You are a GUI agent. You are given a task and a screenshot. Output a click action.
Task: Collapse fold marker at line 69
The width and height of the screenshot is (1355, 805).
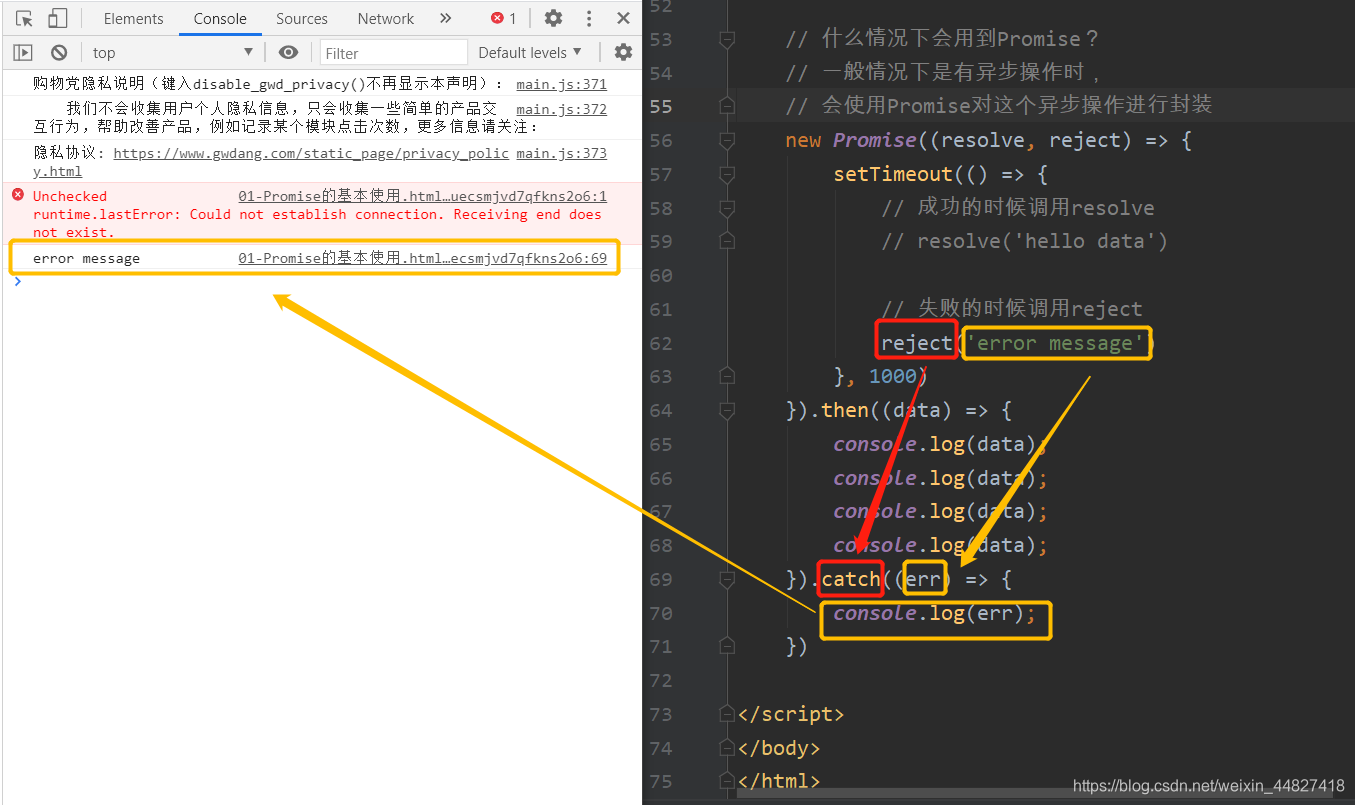click(x=727, y=579)
